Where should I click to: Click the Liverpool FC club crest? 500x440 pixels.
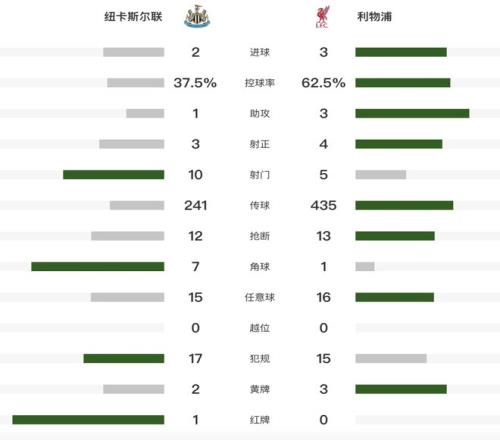322,16
